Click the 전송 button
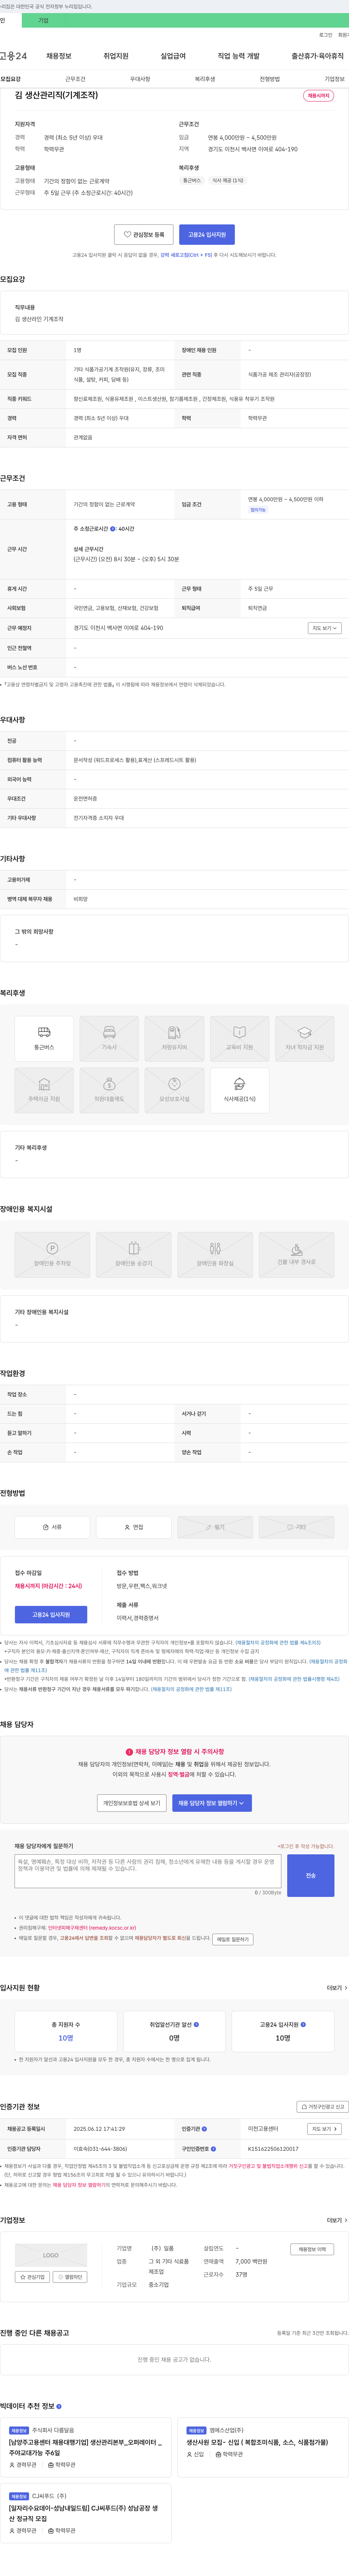Image resolution: width=349 pixels, height=2576 pixels. (311, 1875)
